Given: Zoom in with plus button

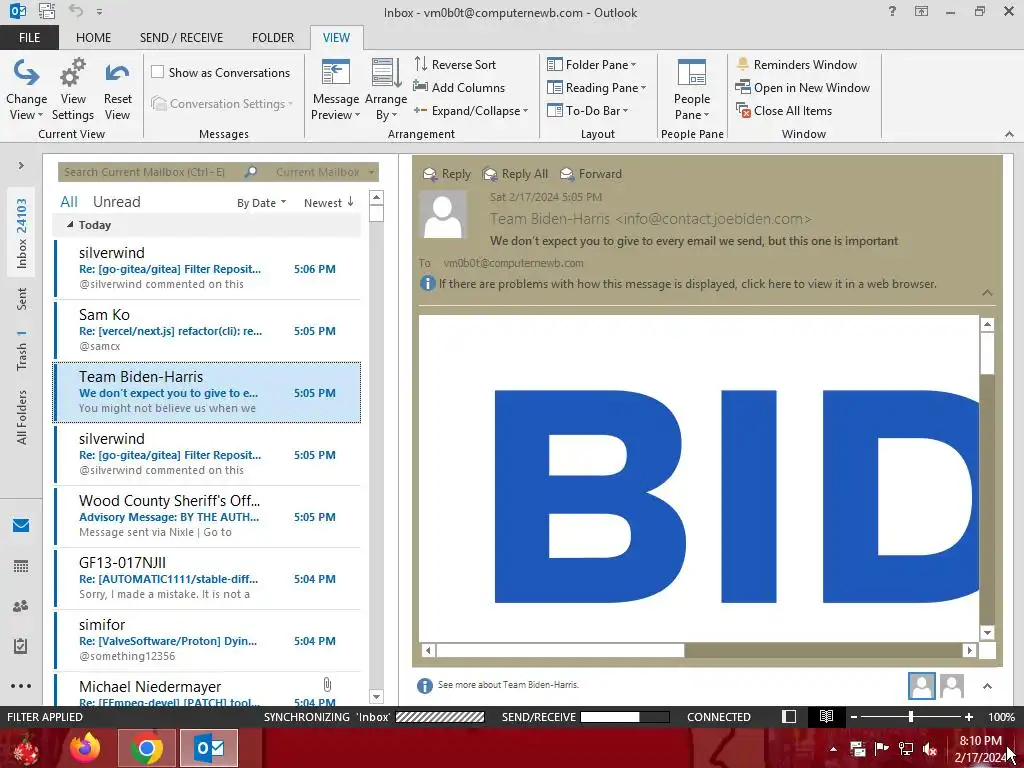Looking at the screenshot, I should click(968, 716).
